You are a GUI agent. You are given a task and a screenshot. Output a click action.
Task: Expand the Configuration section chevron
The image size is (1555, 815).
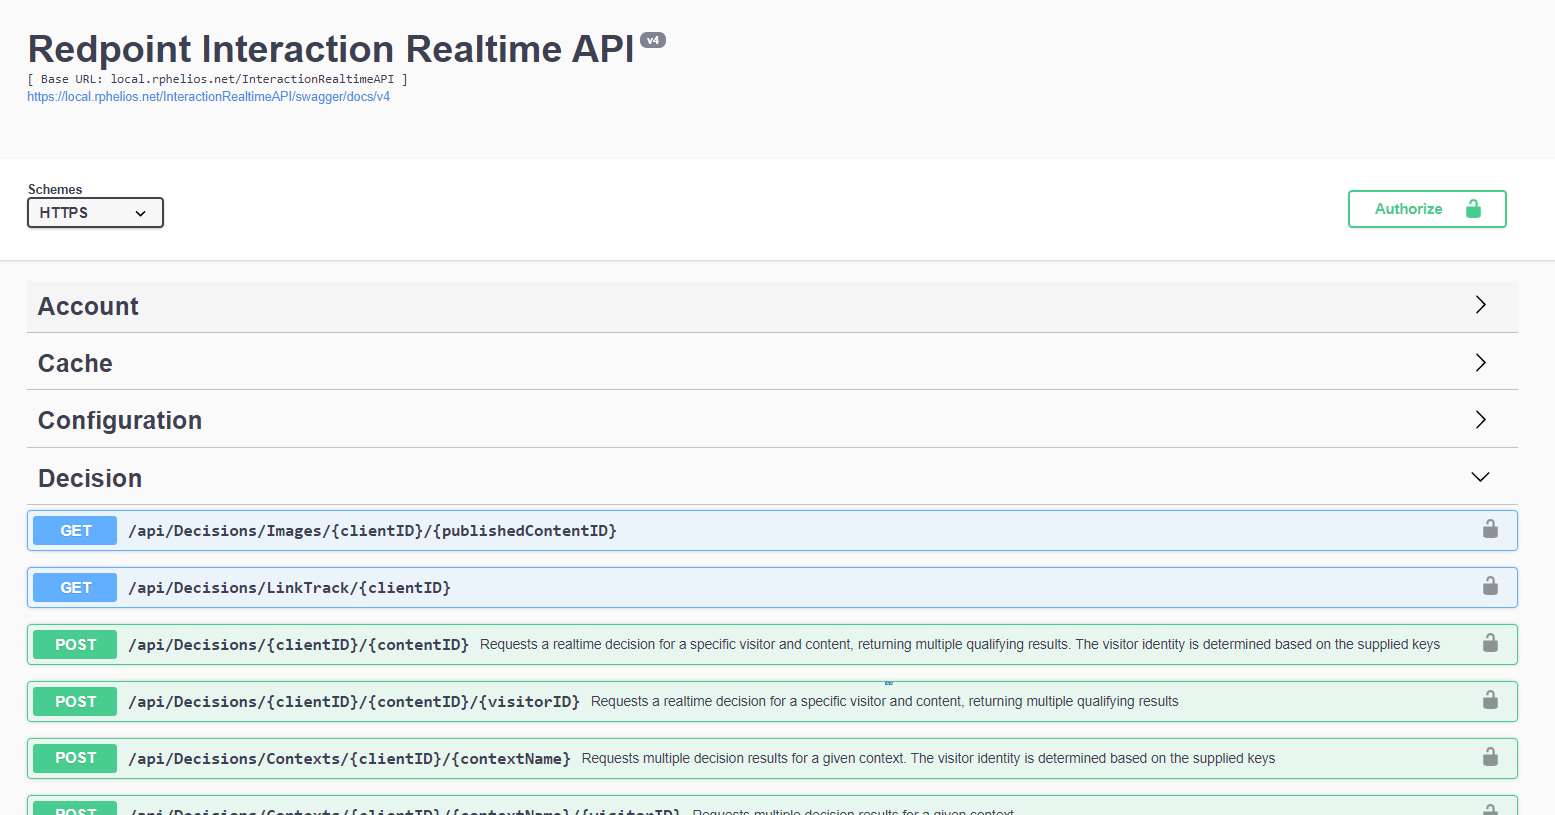pos(1480,419)
